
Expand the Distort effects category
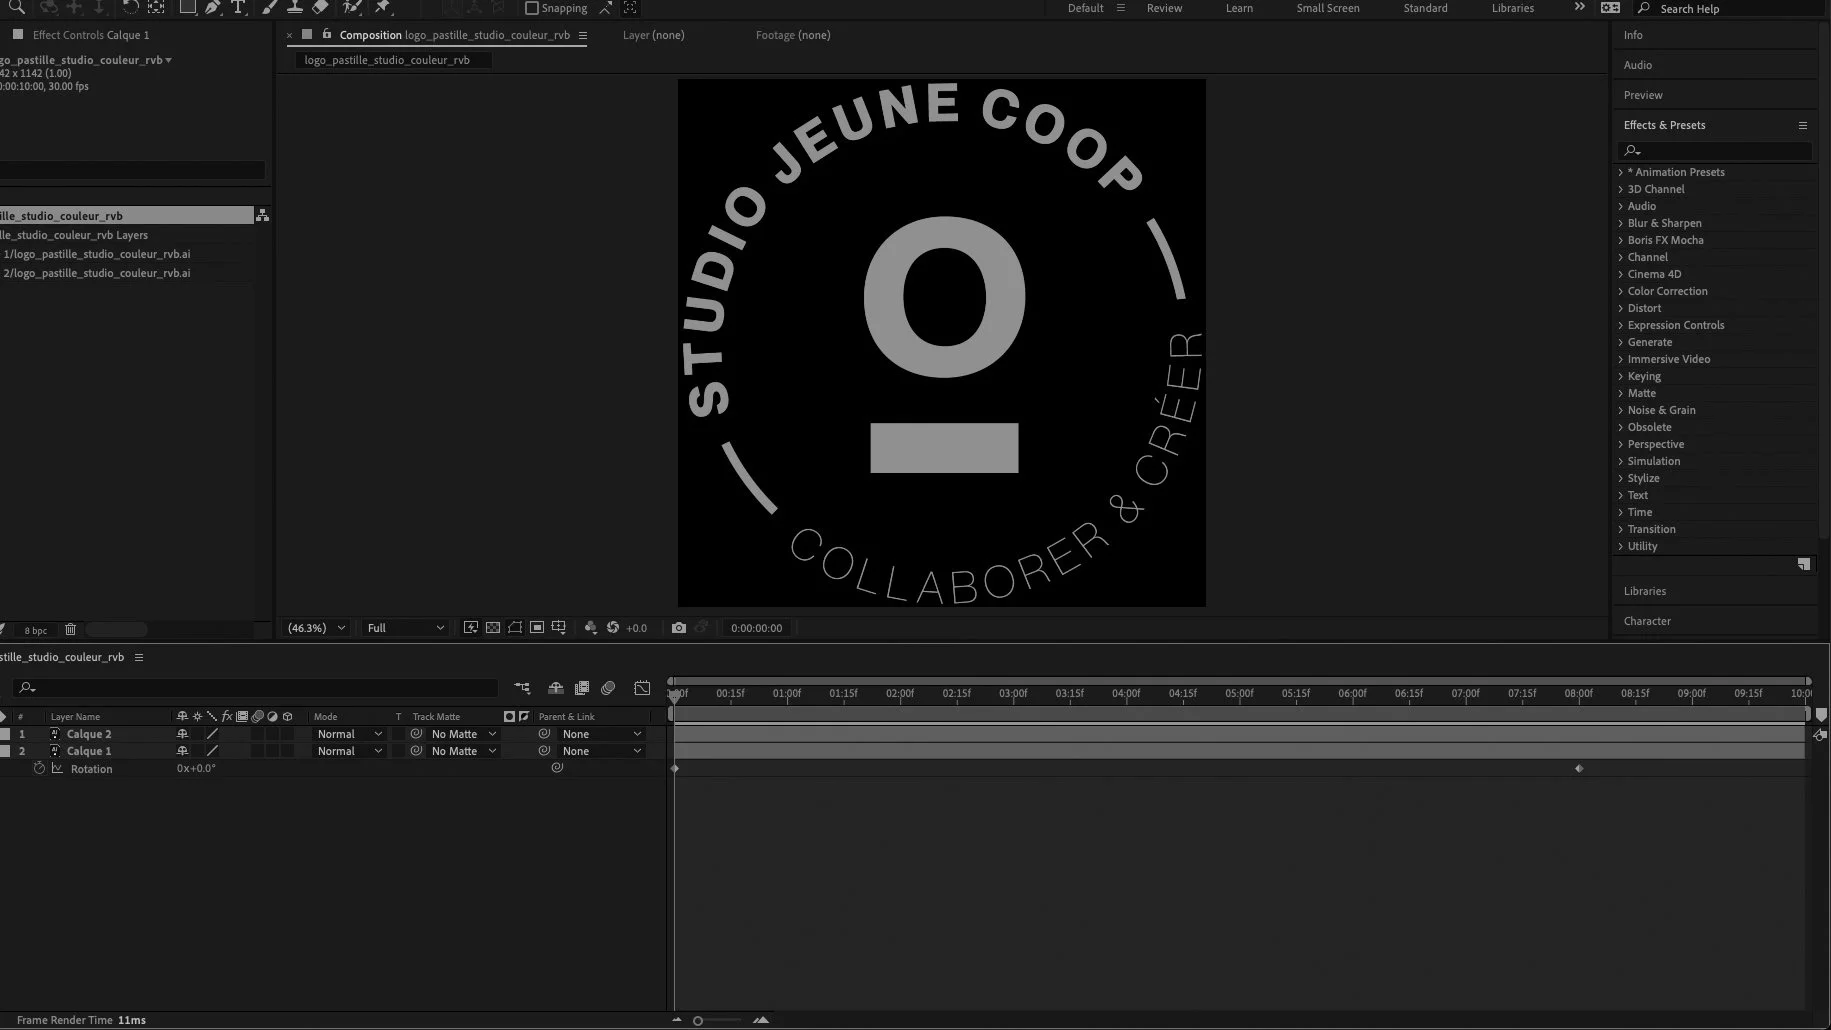coord(1621,308)
